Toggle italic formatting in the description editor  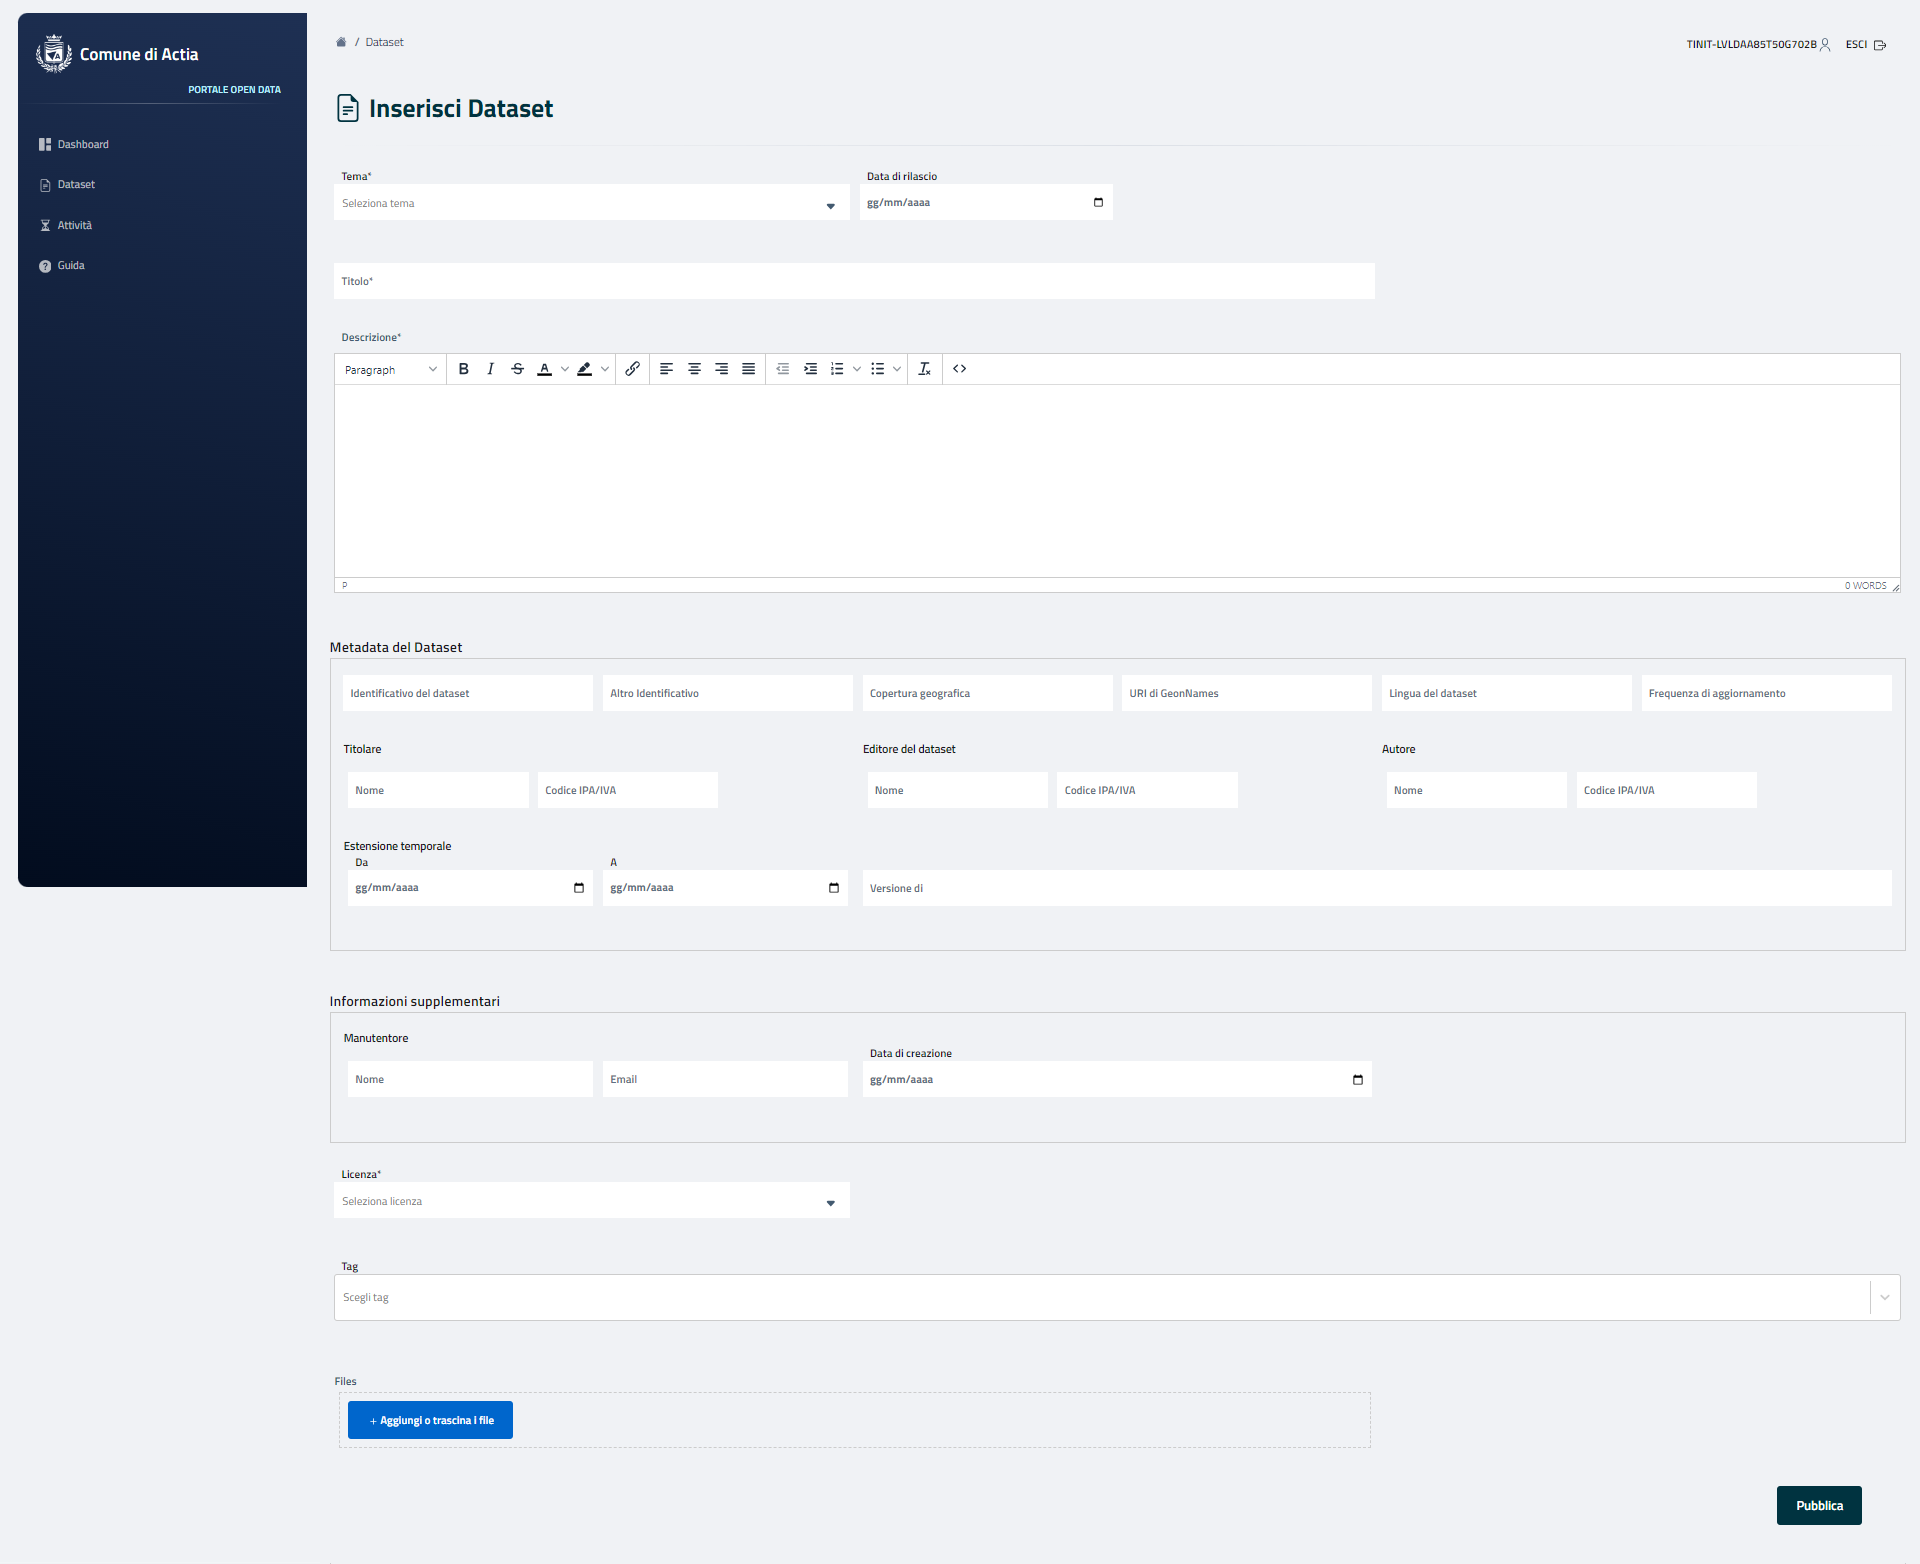pos(490,369)
